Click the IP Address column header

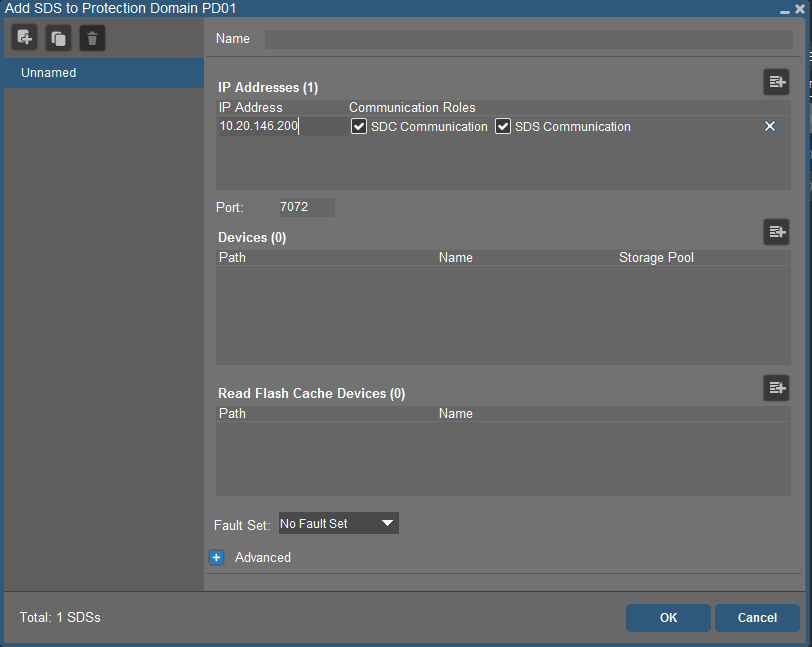click(x=251, y=107)
